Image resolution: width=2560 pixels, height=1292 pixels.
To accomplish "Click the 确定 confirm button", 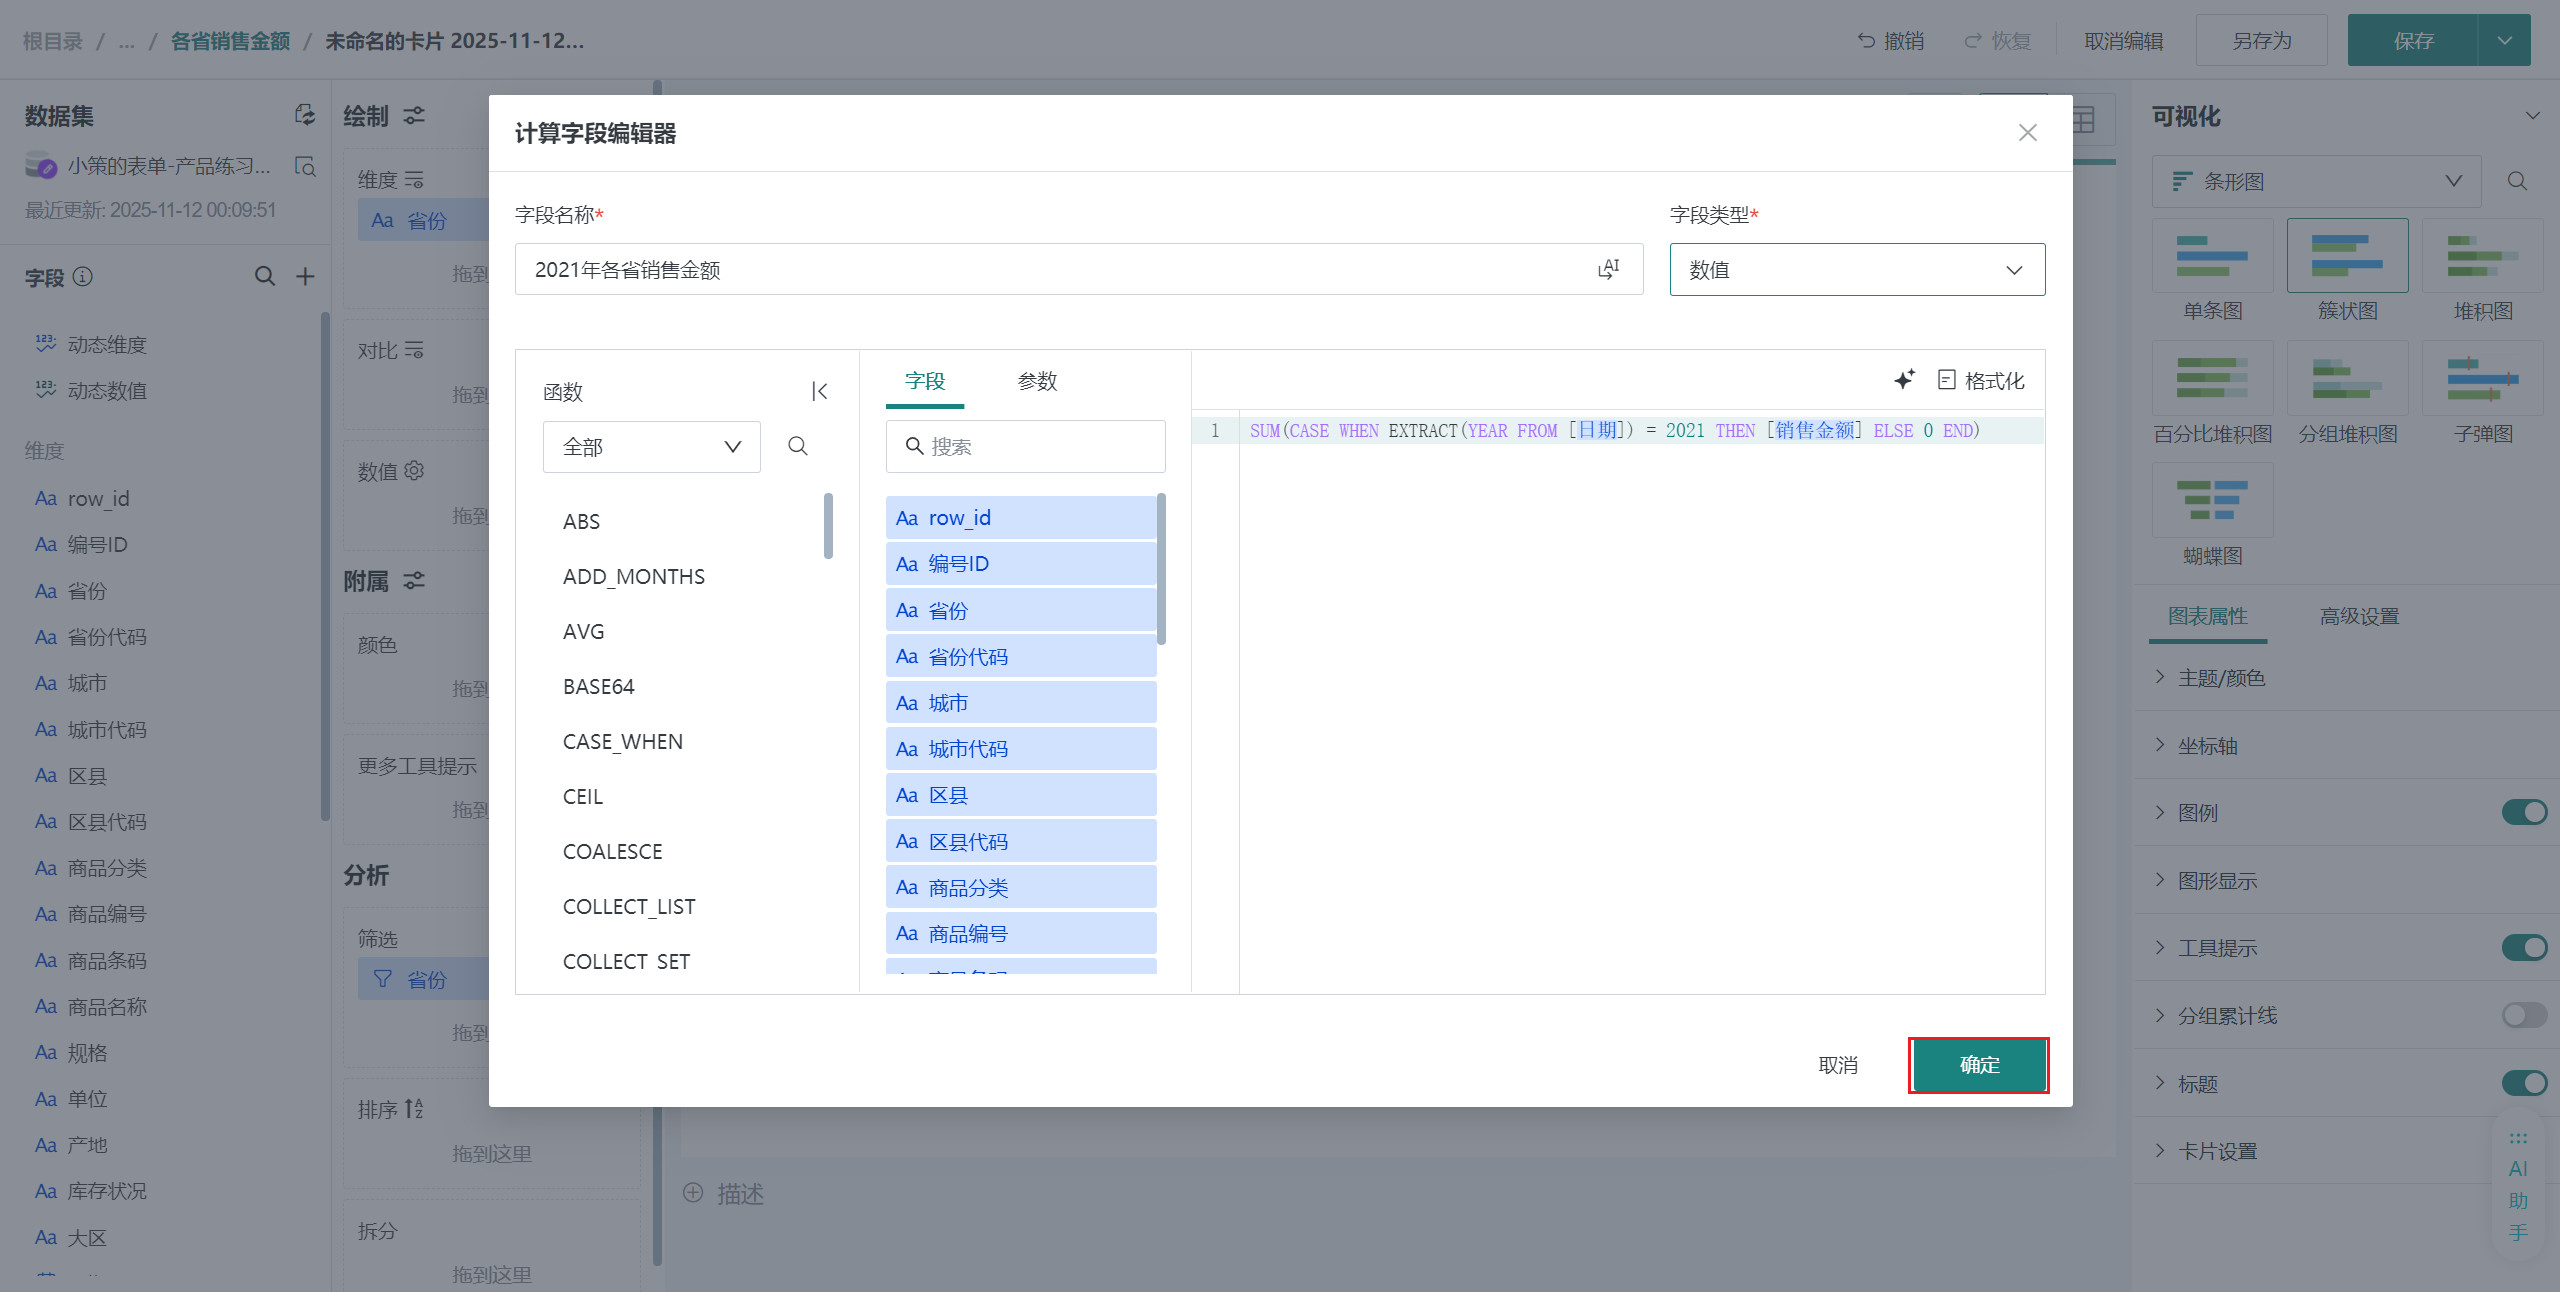I will pos(1978,1065).
